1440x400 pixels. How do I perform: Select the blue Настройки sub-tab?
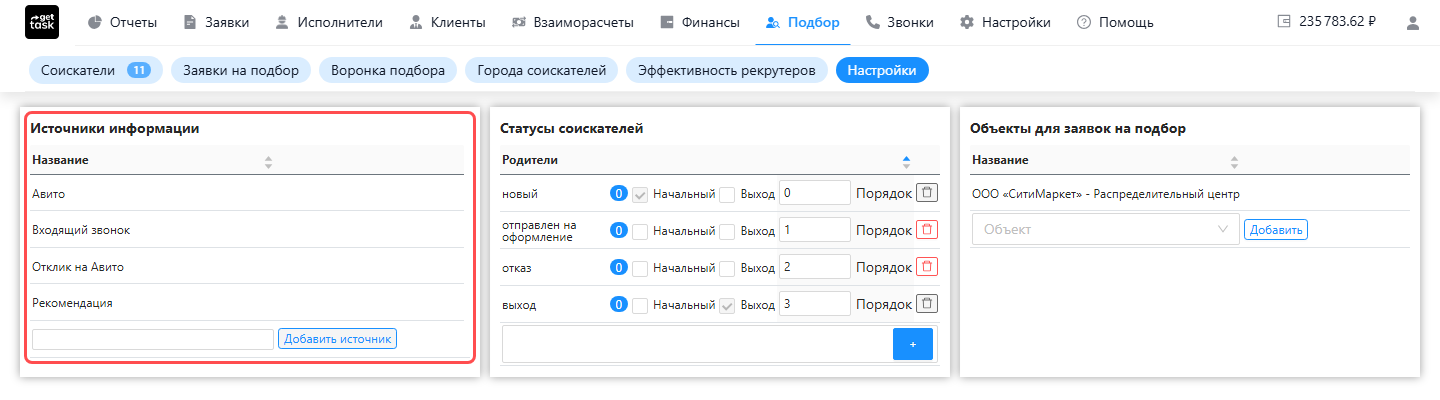point(882,70)
